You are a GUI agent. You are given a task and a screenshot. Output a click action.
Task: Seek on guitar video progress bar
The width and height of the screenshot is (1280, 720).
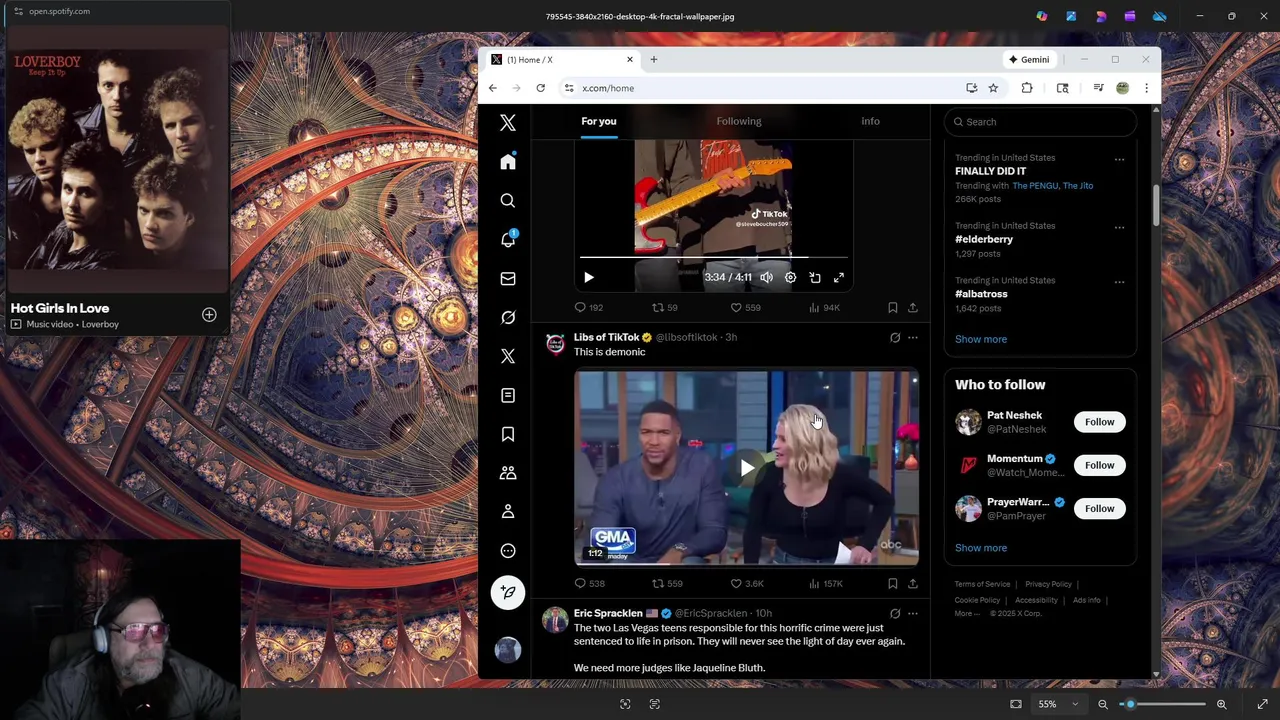715,258
